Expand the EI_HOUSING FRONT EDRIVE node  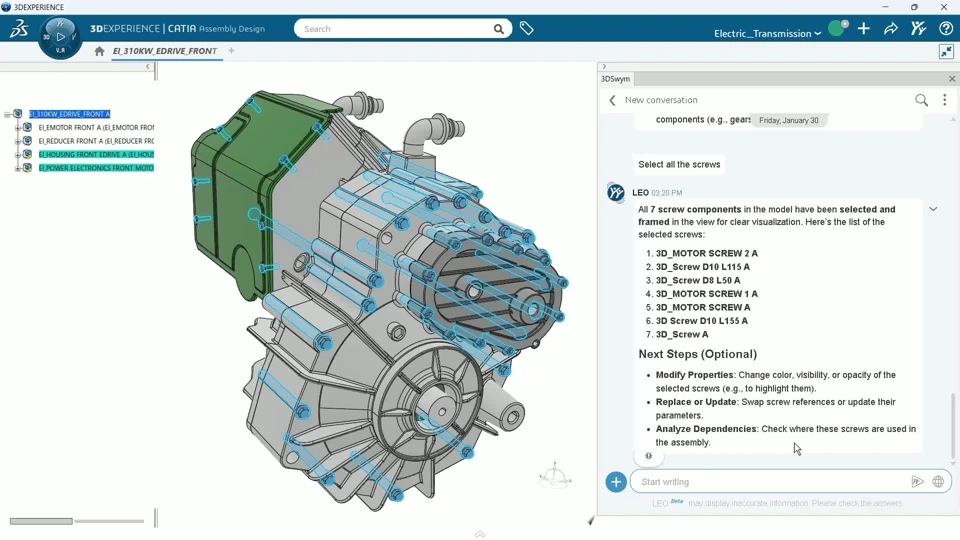click(18, 155)
